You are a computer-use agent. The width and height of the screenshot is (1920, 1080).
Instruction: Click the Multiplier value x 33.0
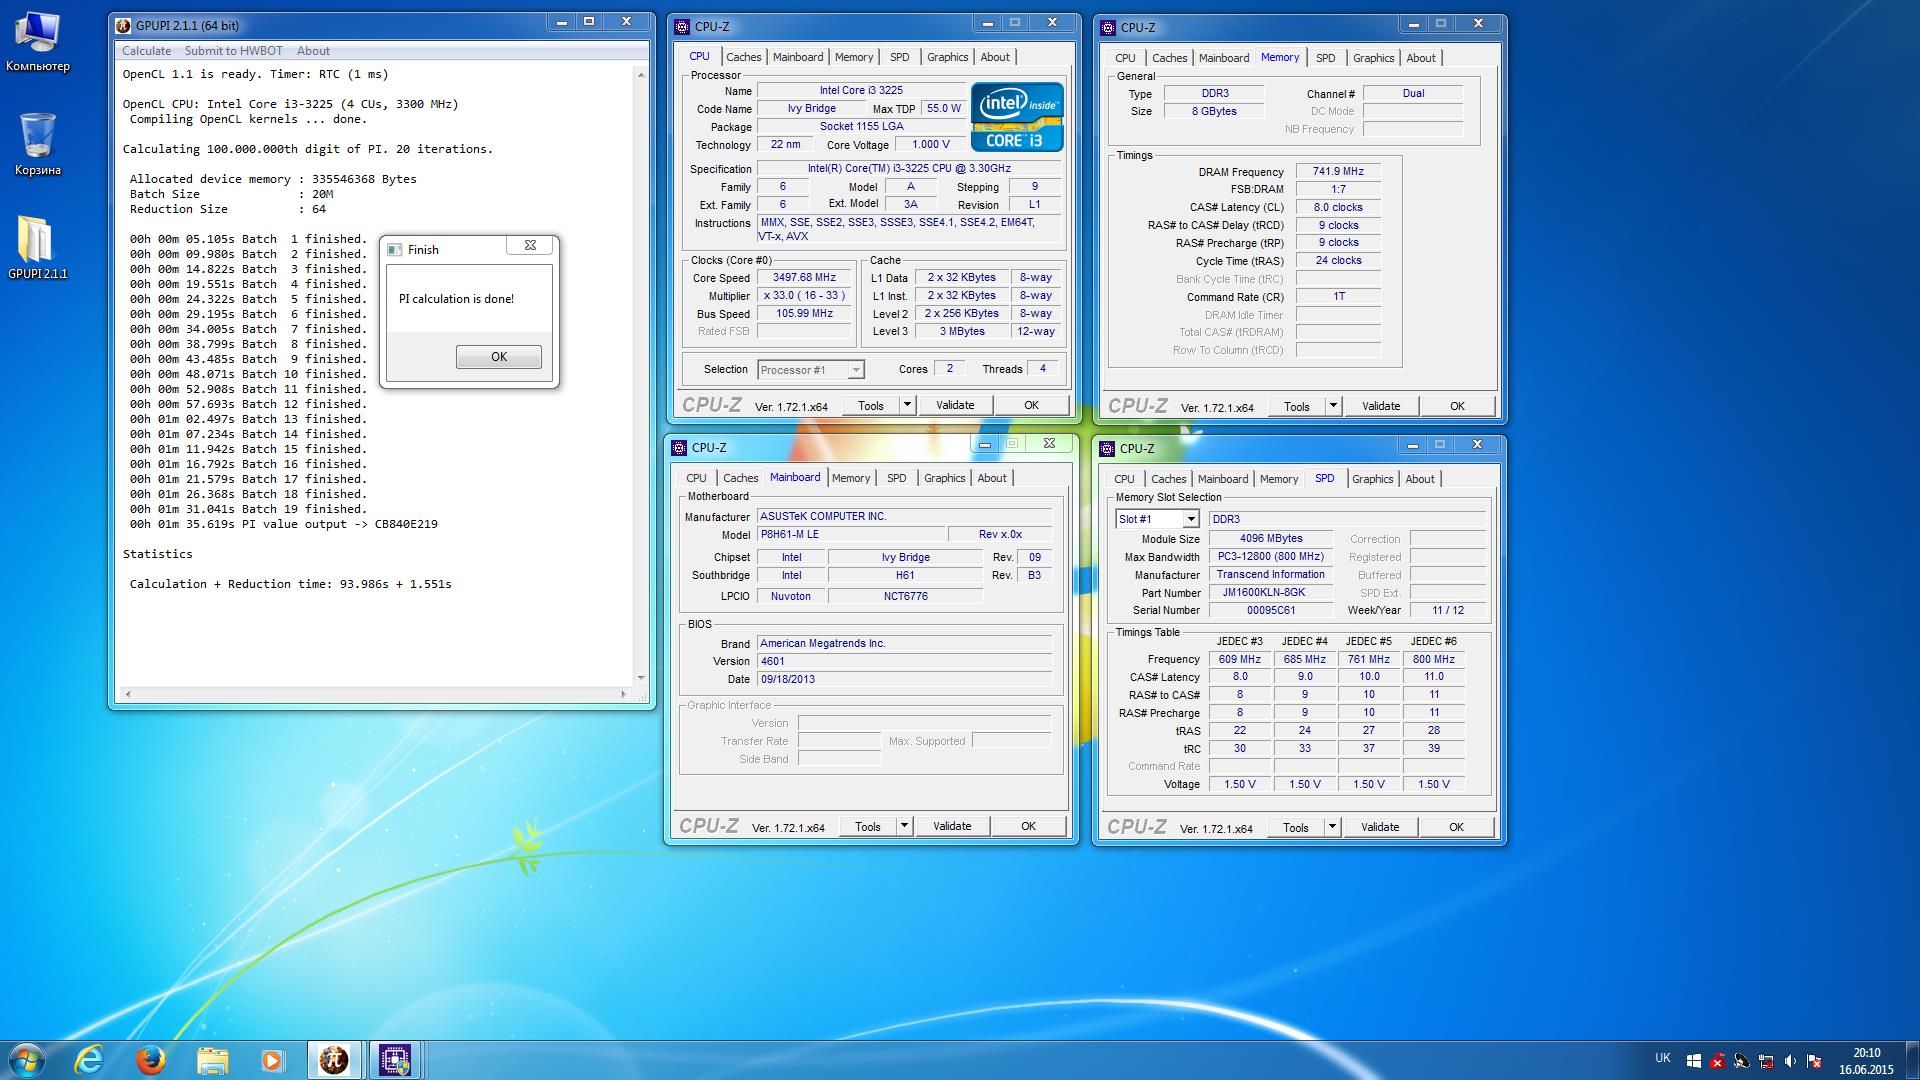[x=804, y=296]
